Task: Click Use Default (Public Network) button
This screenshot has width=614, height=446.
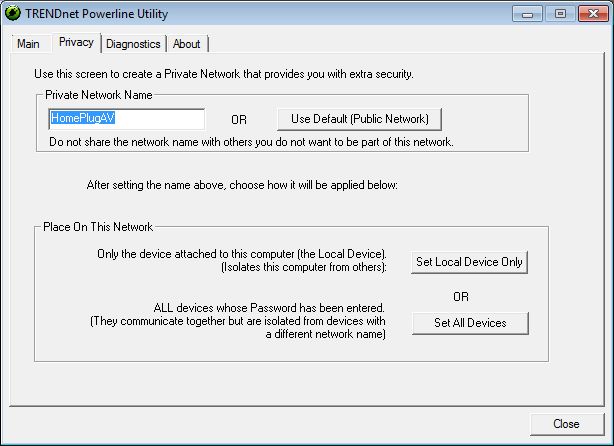Action: [359, 119]
